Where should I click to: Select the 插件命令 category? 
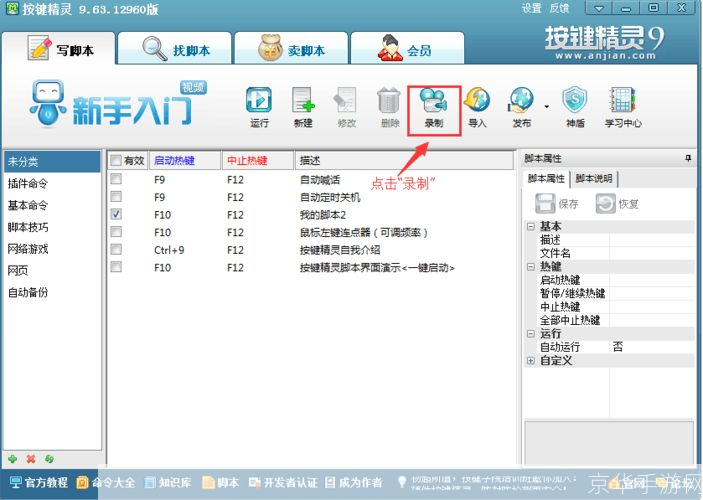(x=52, y=183)
